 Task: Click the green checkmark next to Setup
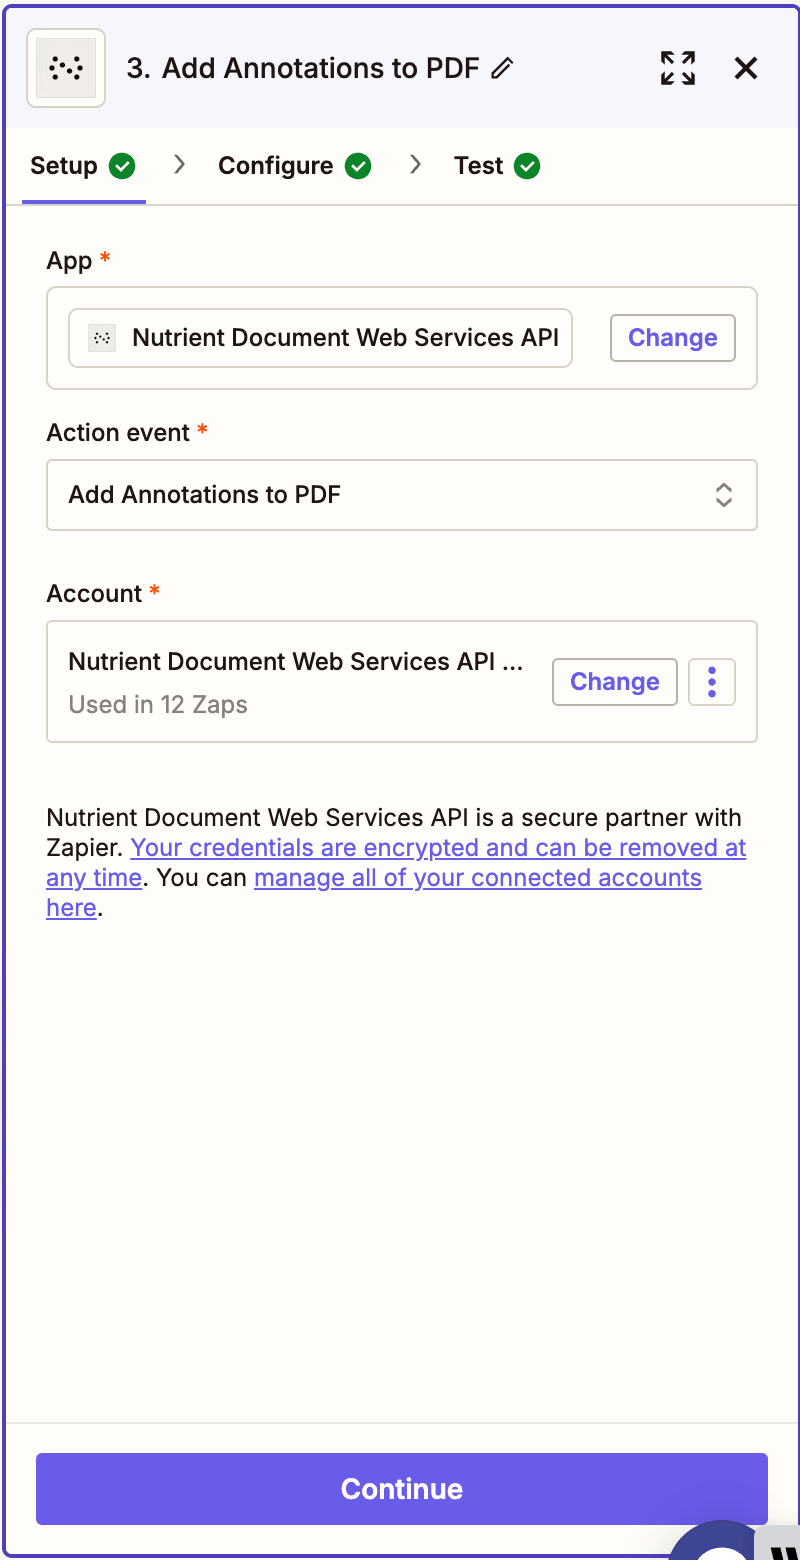click(124, 165)
